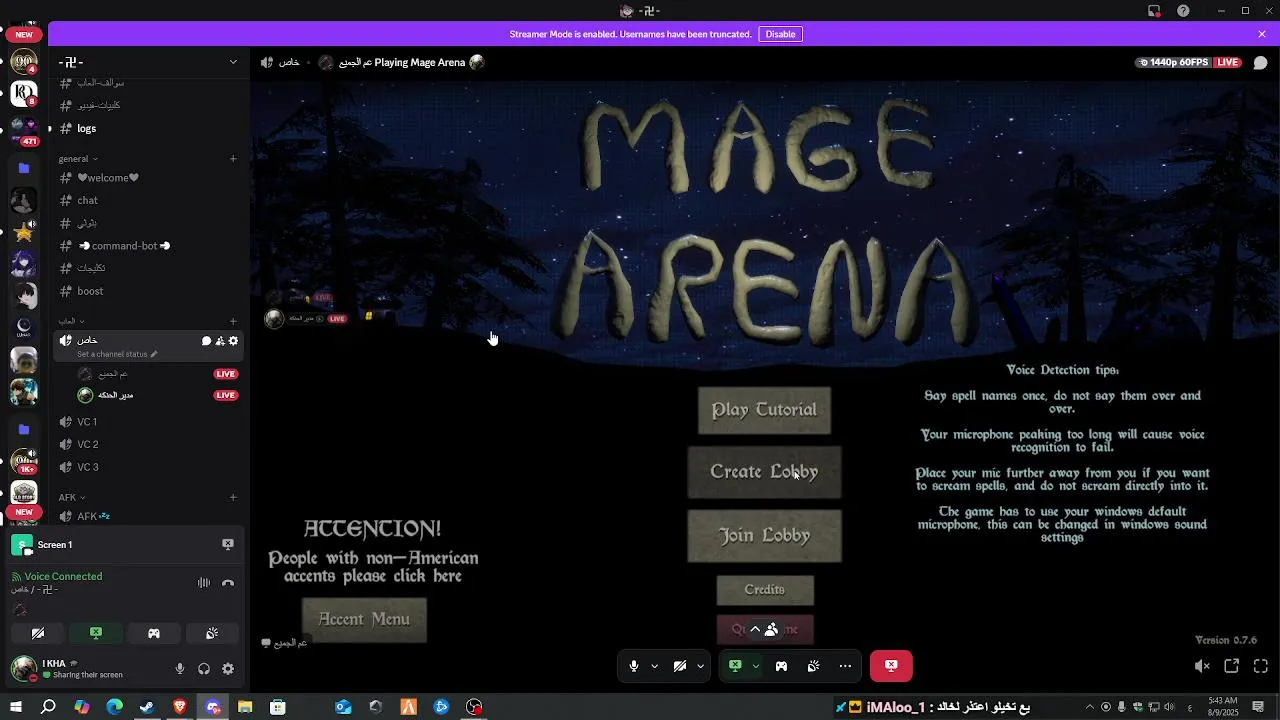
Task: Open camera options dropdown arrow
Action: pyautogui.click(x=700, y=666)
